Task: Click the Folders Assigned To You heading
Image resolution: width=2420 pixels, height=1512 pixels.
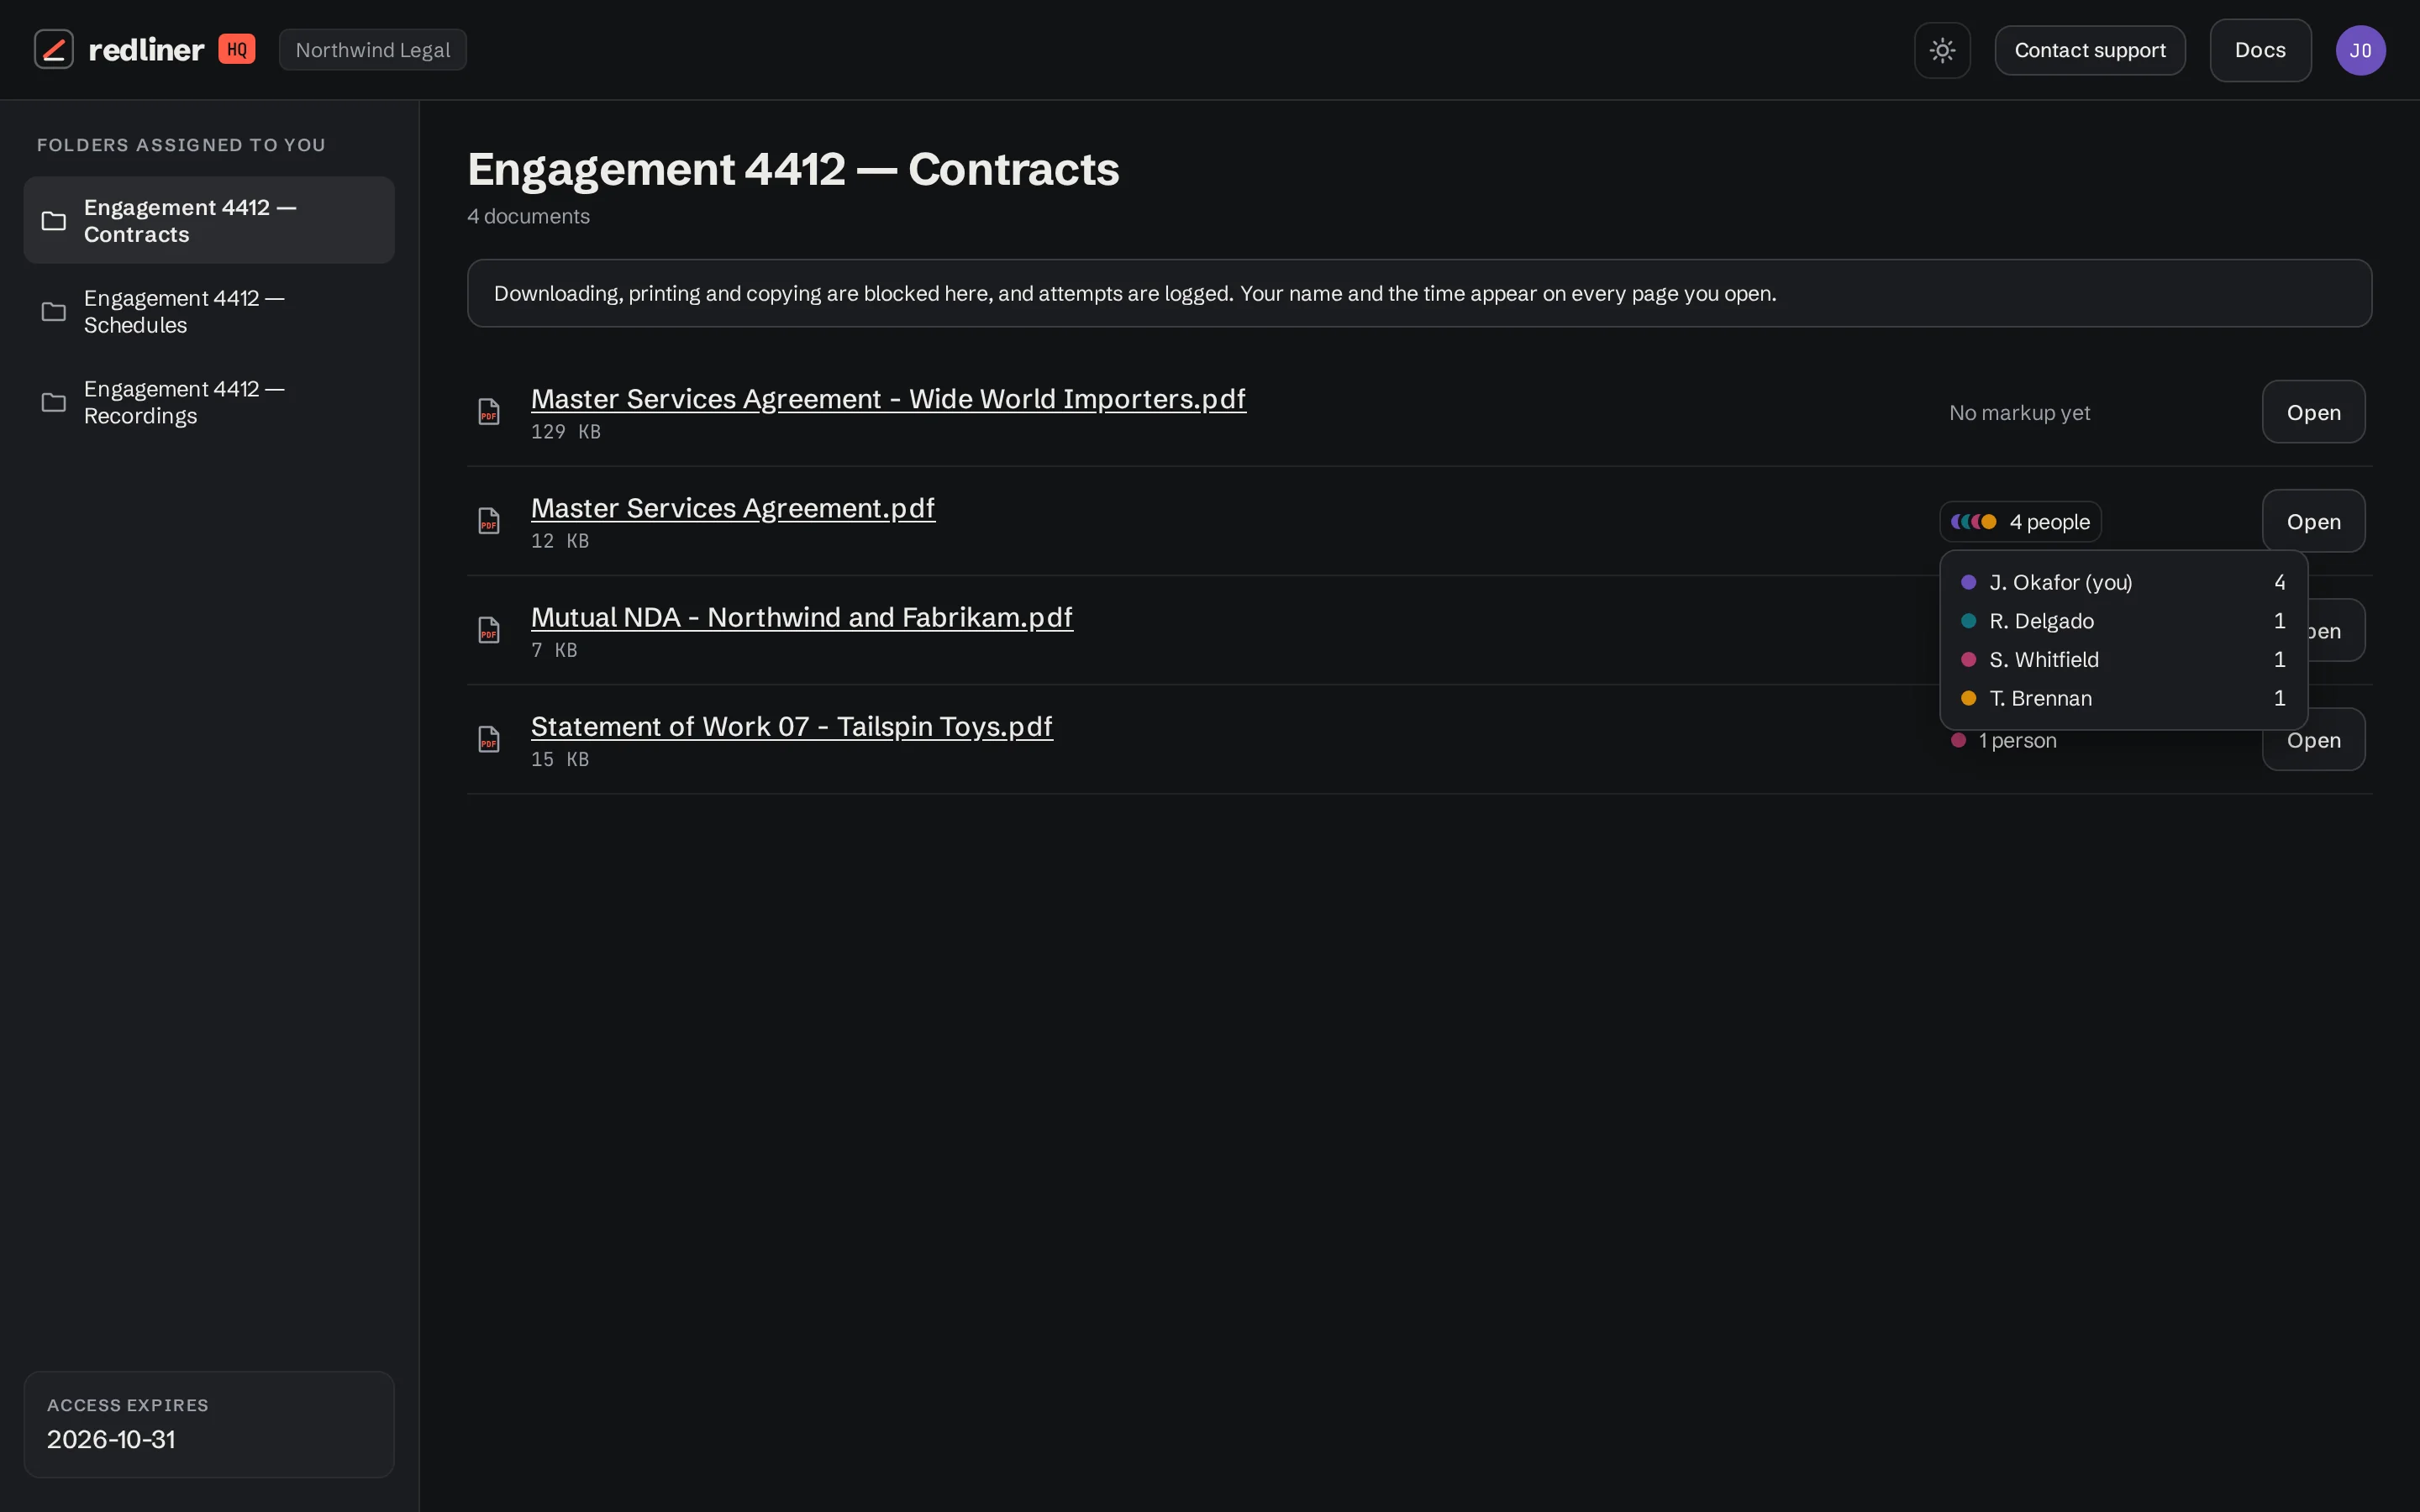Action: coord(181,145)
